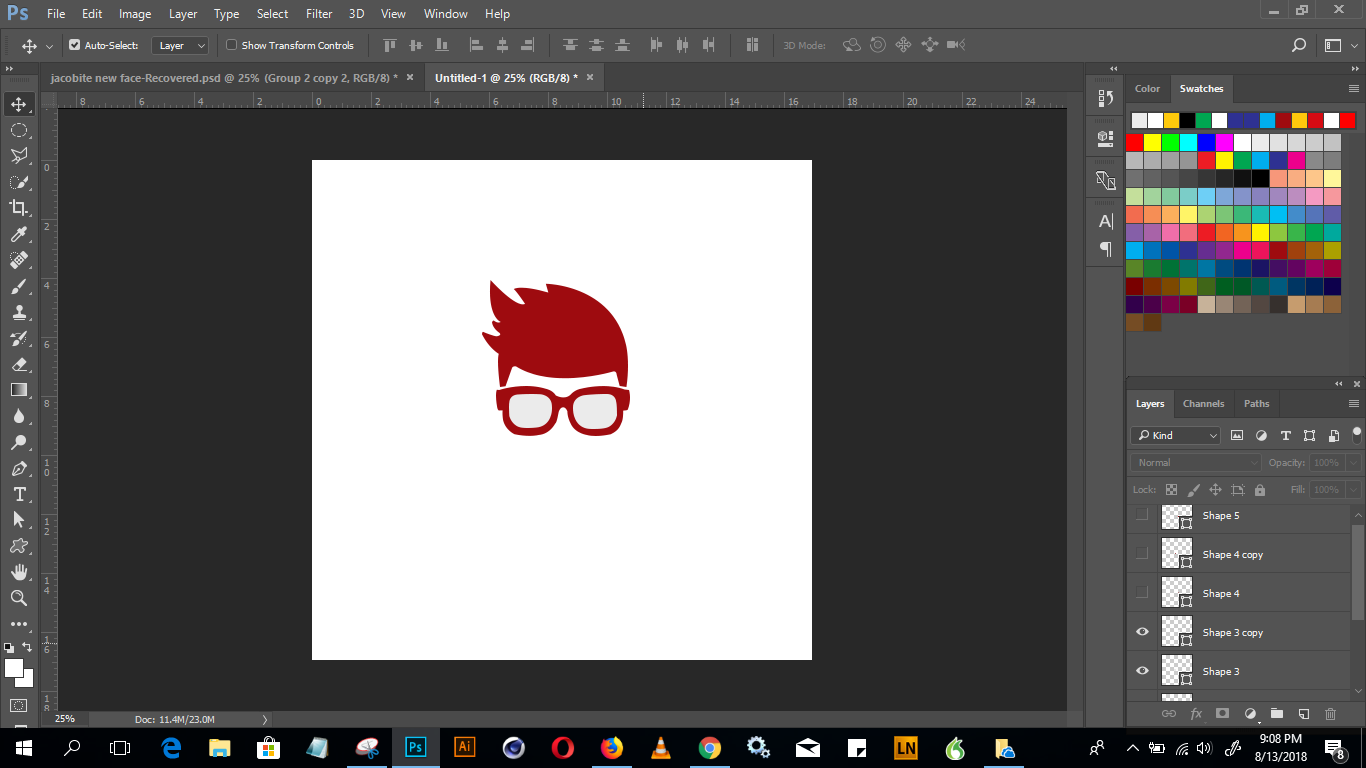Switch to jacobite new face-Recovered.psd tab

click(x=224, y=77)
